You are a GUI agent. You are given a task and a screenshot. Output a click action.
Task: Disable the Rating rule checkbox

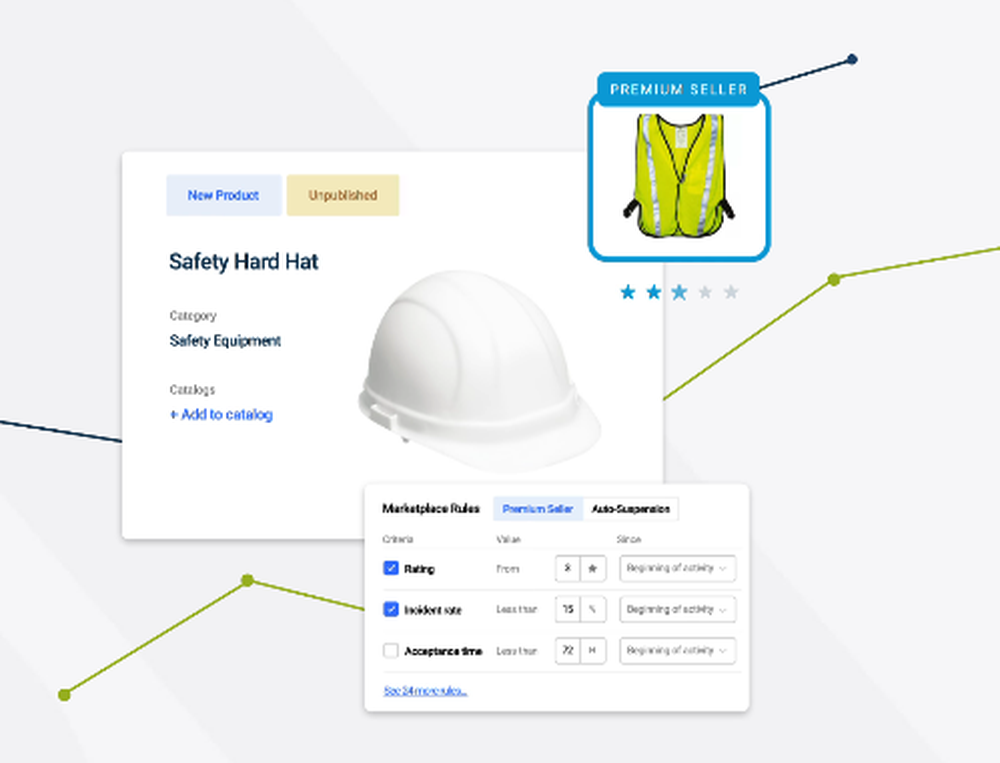(391, 568)
